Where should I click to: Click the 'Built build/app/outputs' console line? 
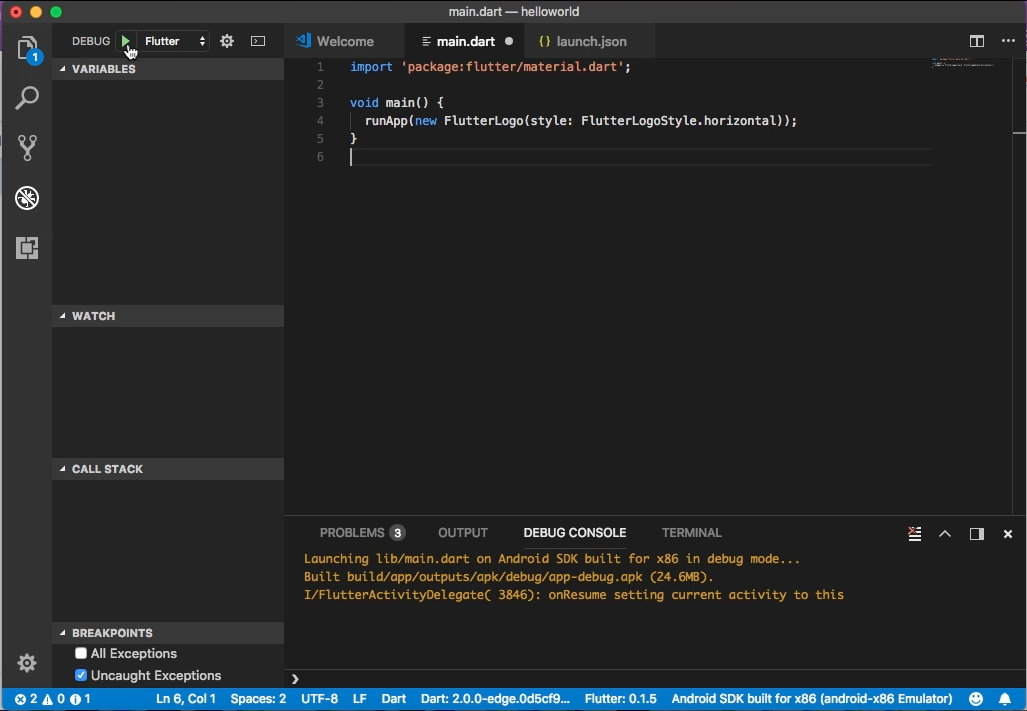(508, 577)
